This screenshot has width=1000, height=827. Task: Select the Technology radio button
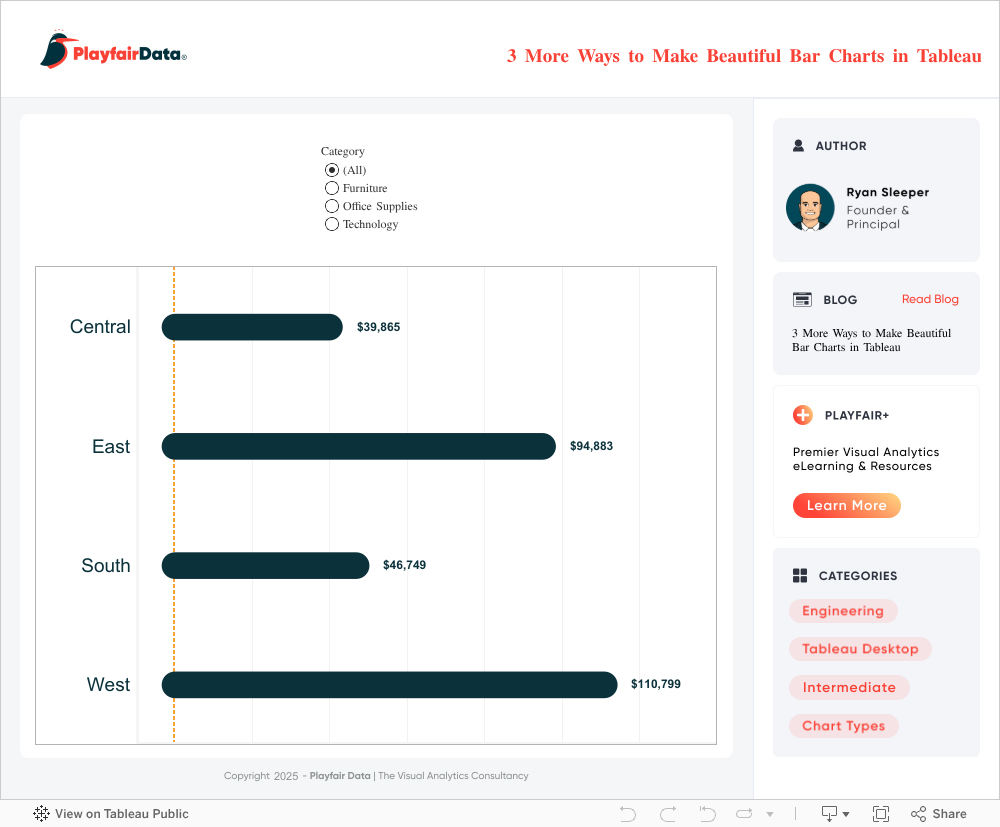(x=332, y=224)
